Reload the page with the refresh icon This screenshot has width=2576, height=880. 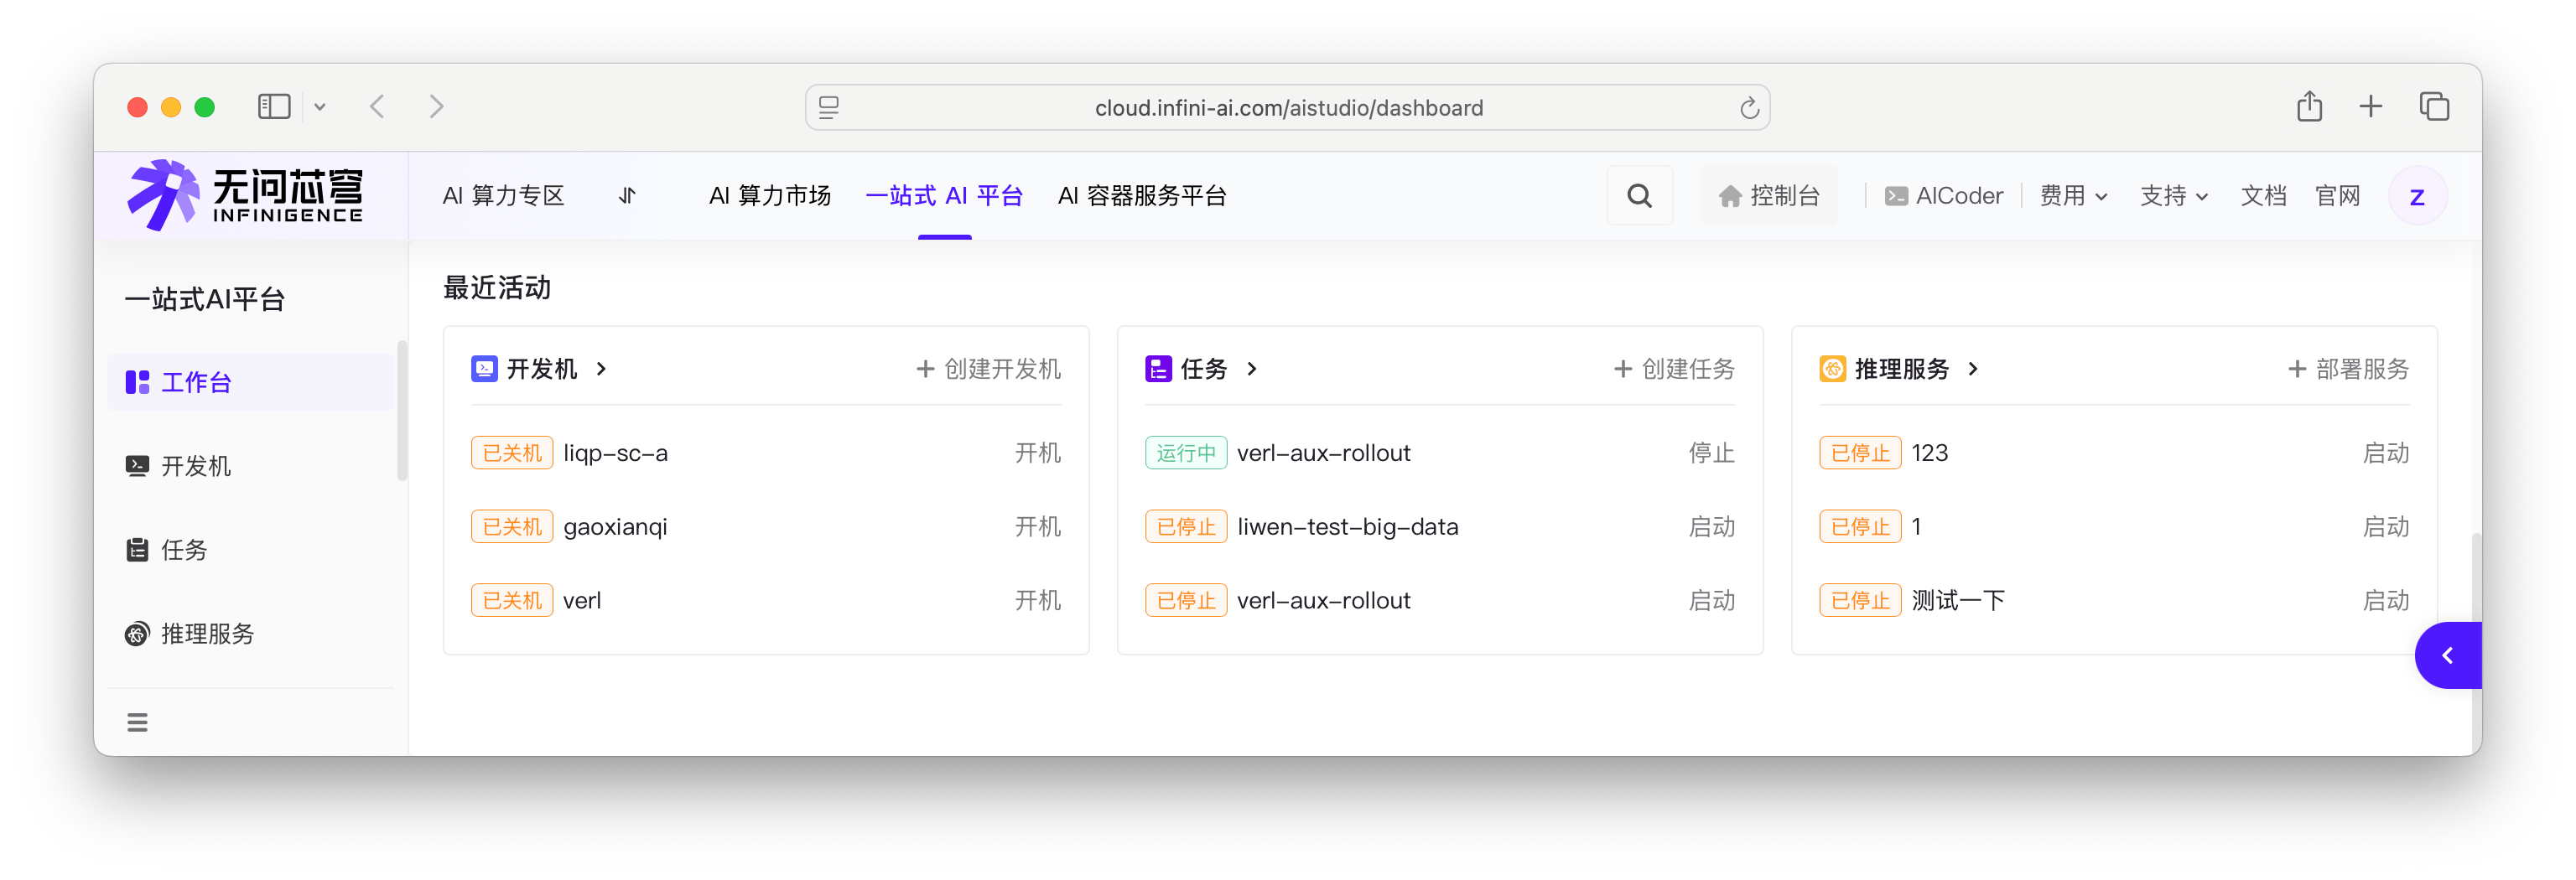[1748, 108]
